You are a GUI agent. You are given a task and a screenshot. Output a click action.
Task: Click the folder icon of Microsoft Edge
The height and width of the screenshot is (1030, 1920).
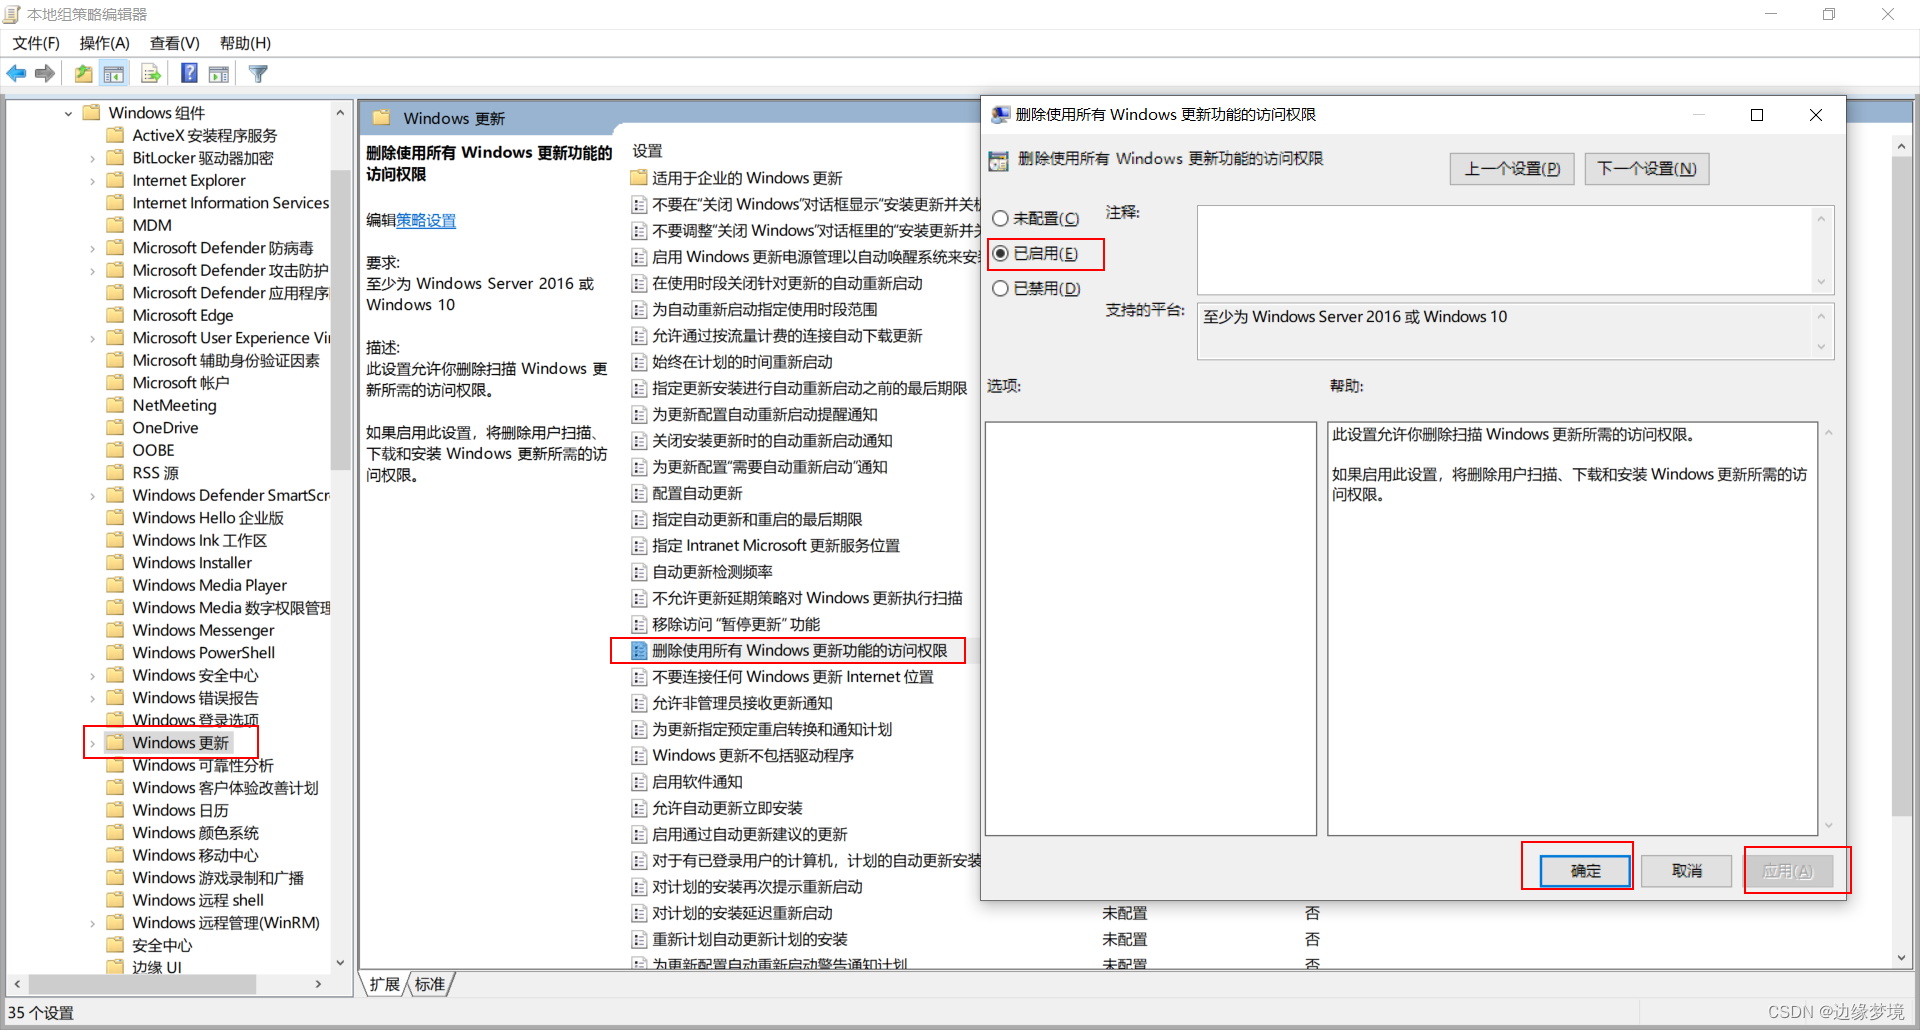click(116, 315)
